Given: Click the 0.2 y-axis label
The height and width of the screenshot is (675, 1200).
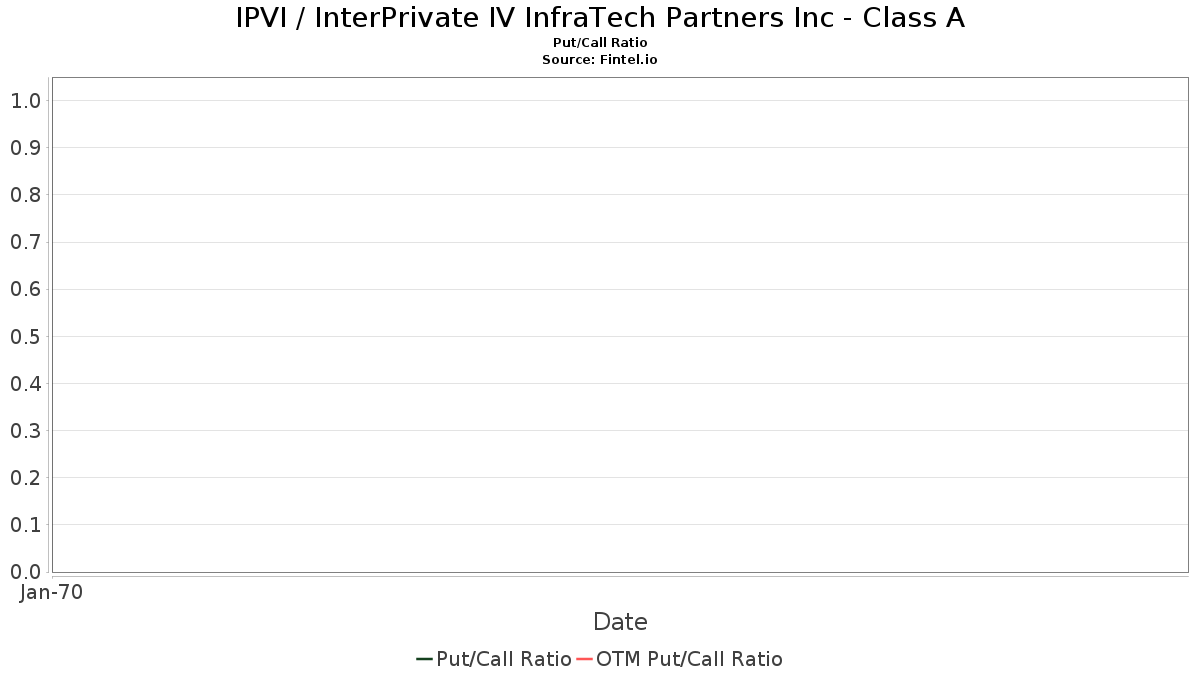Looking at the screenshot, I should (x=25, y=478).
